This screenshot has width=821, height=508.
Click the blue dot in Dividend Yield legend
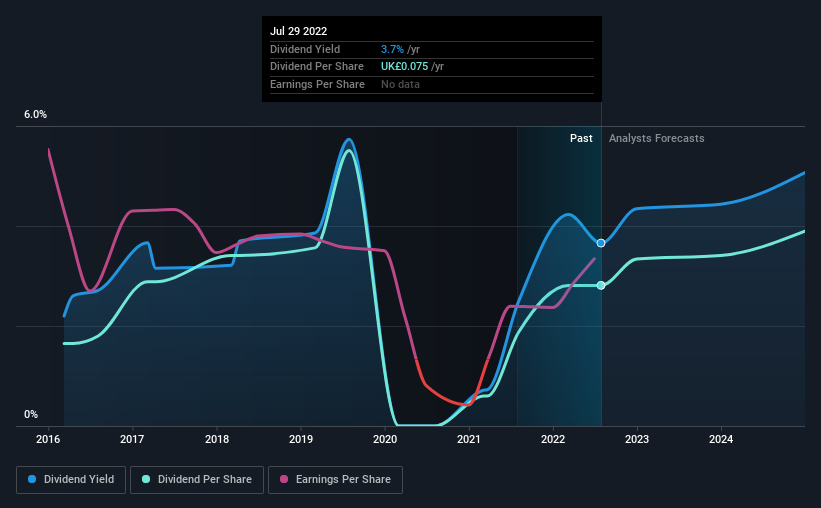tap(32, 479)
